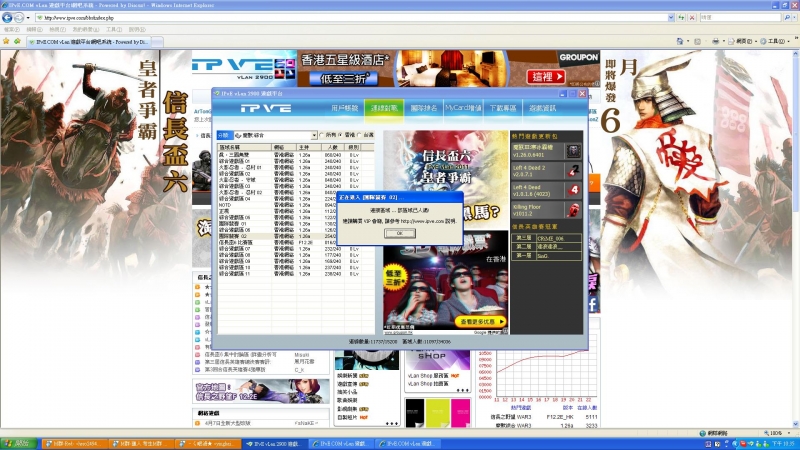Screen dimensions: 800x450
Task: Click the Left 4 Dead icon
Action: coord(575,190)
